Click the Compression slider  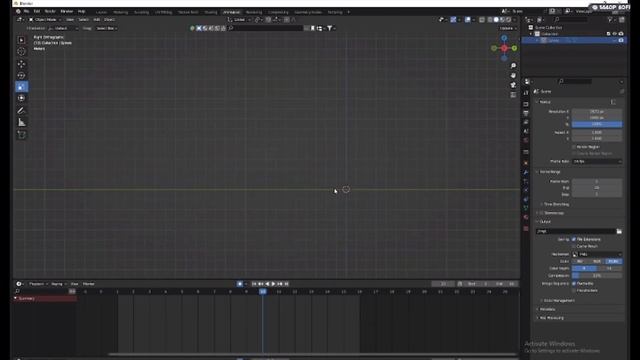(597, 276)
